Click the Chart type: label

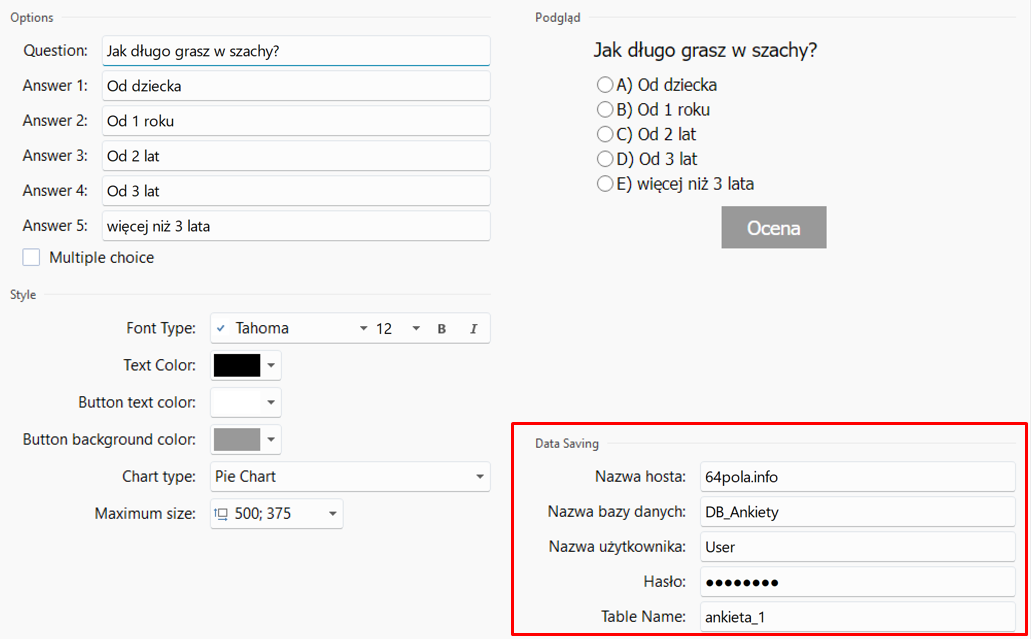[x=159, y=477]
